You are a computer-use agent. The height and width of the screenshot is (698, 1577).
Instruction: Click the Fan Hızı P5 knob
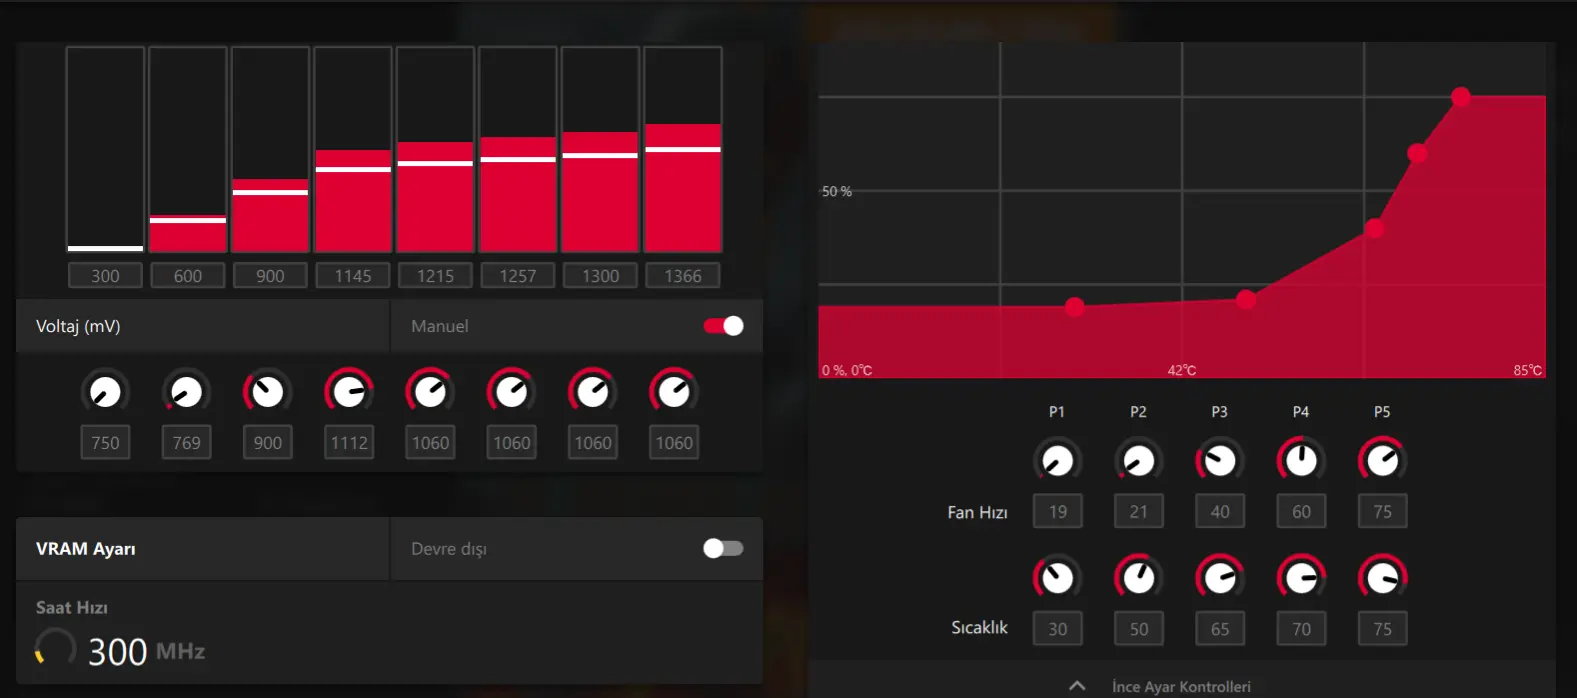(x=1382, y=460)
